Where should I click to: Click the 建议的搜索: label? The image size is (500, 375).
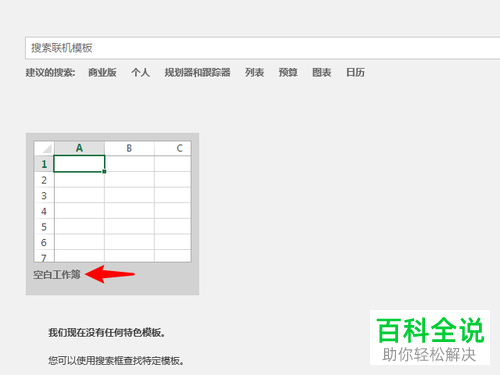click(50, 72)
